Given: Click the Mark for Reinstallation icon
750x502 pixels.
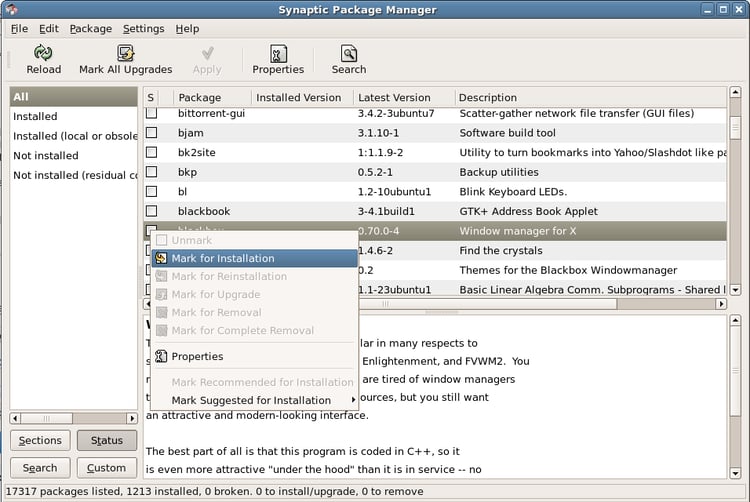Looking at the screenshot, I should [x=162, y=276].
